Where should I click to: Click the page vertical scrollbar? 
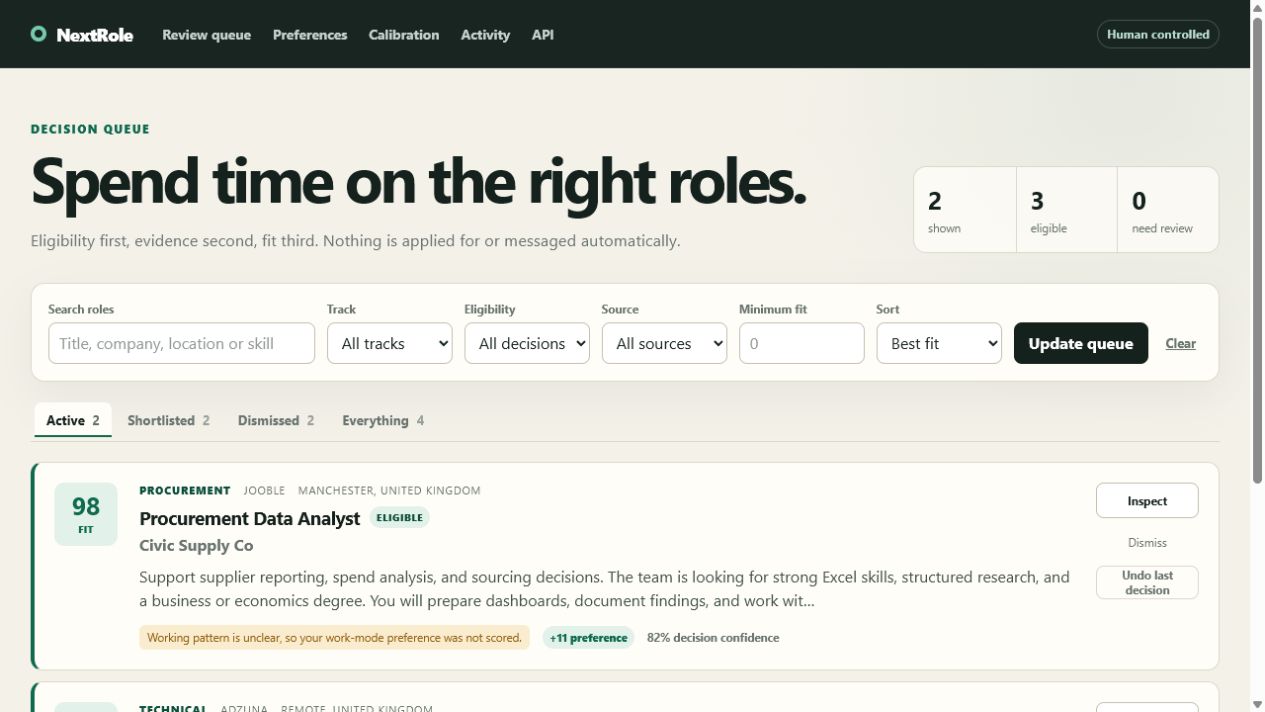1258,252
